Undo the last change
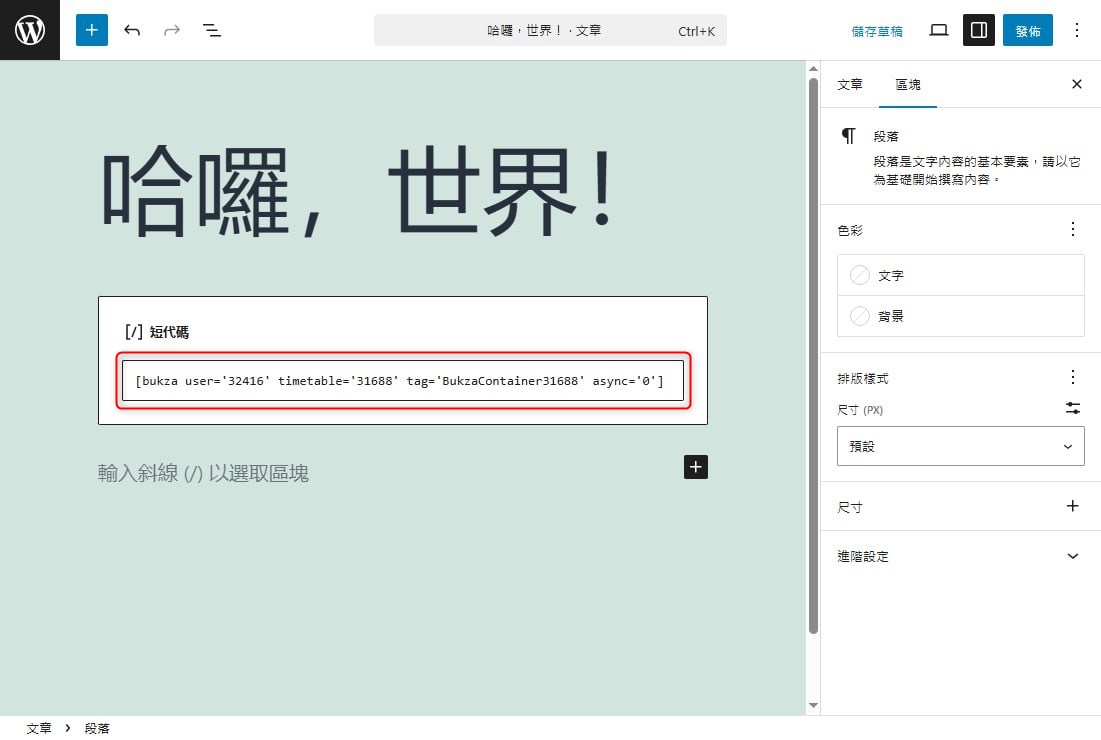 click(x=132, y=30)
